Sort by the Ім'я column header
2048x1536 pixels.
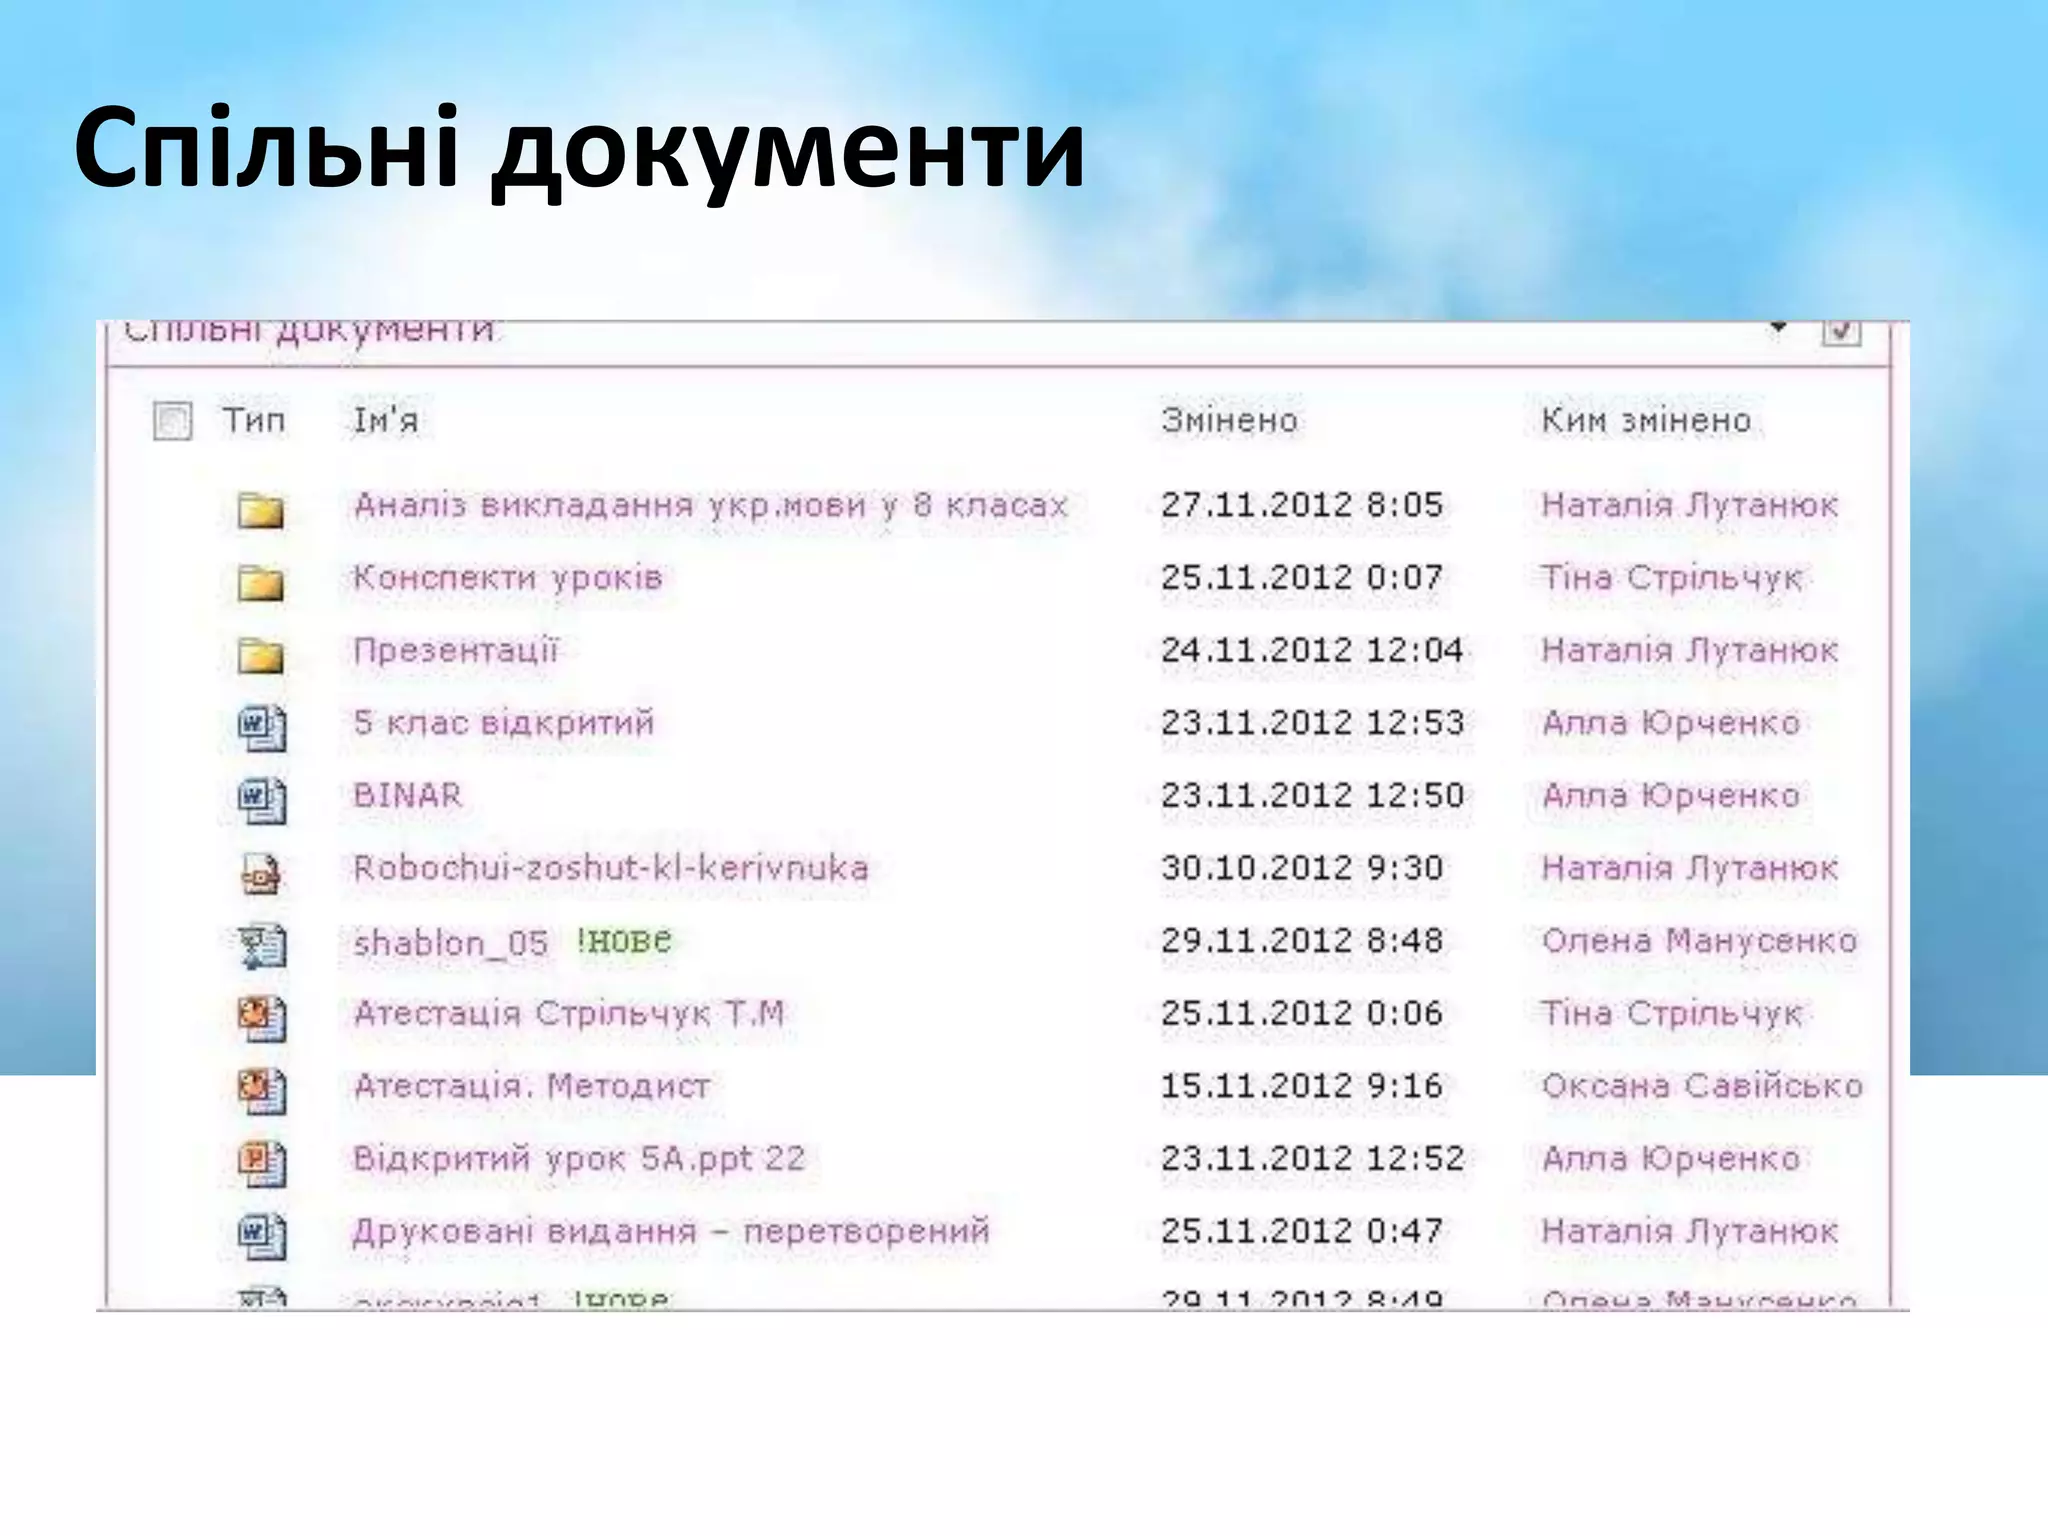pos(385,420)
